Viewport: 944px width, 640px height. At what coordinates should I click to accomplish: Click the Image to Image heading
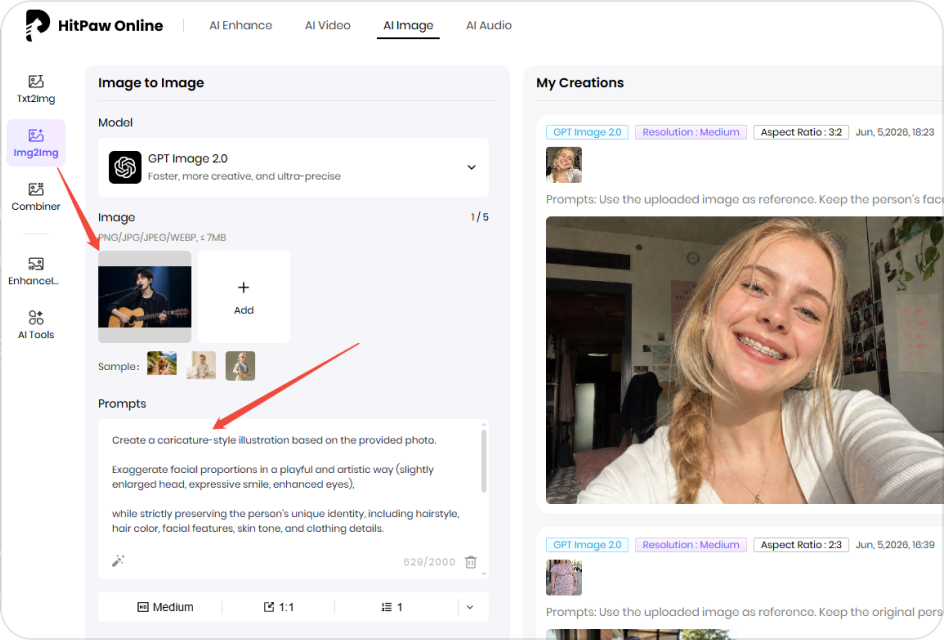(151, 83)
